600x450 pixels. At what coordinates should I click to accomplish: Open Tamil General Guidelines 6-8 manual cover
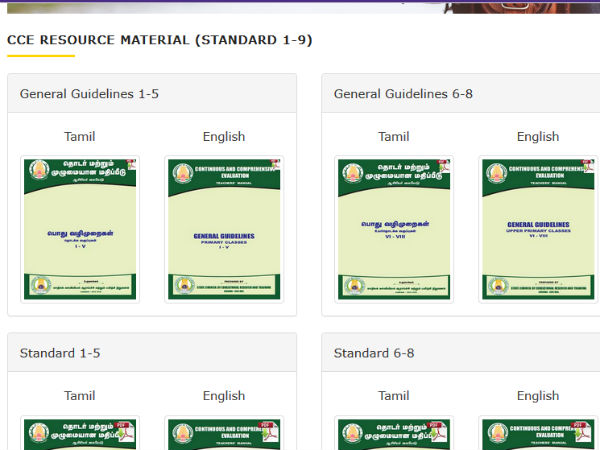click(394, 229)
